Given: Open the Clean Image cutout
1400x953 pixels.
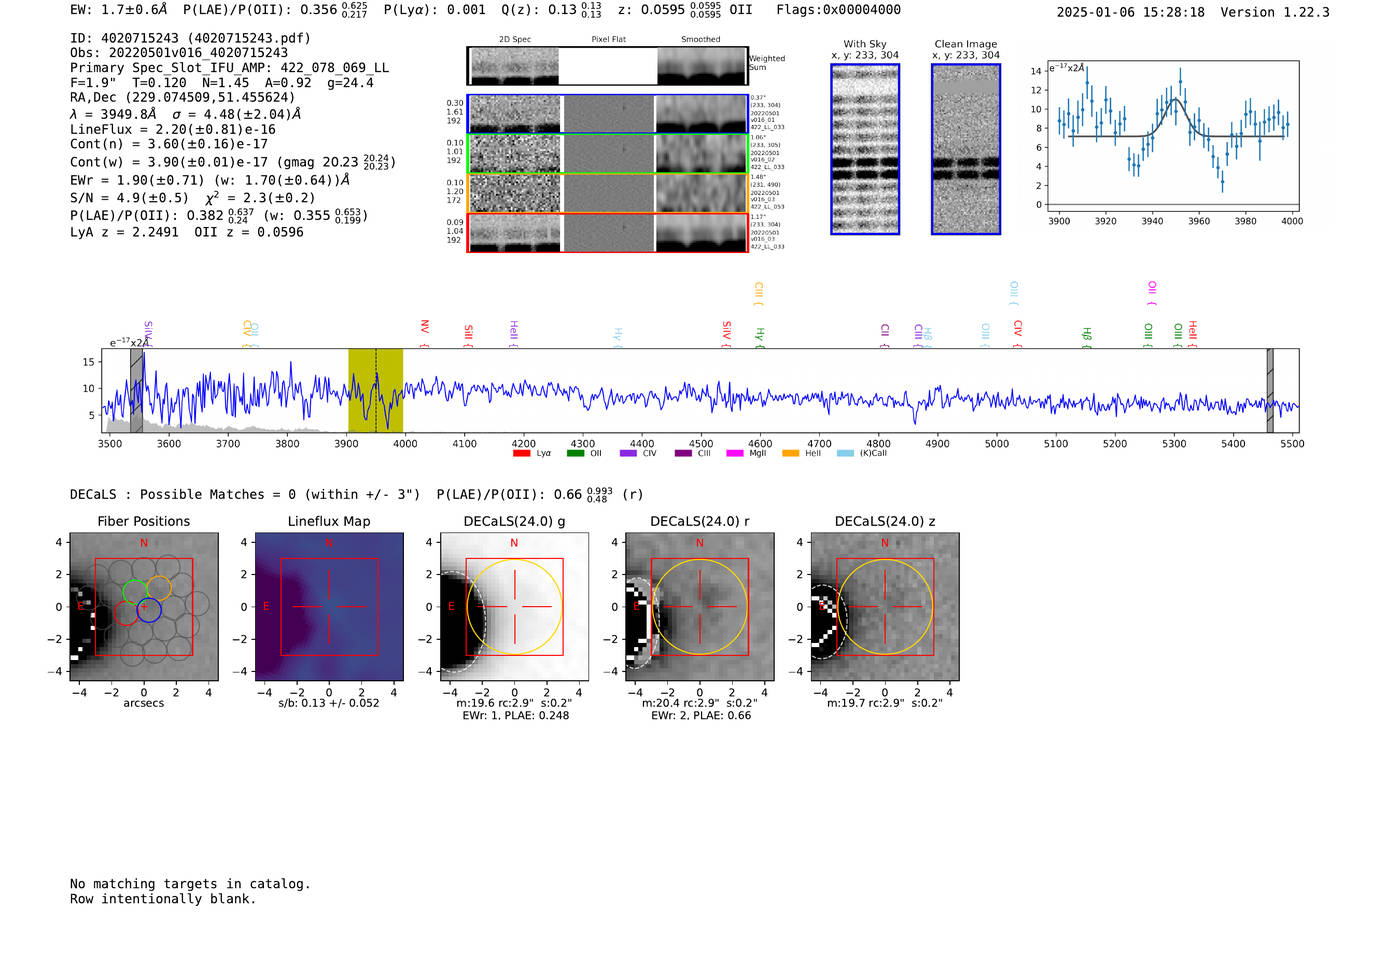Looking at the screenshot, I should tap(966, 149).
